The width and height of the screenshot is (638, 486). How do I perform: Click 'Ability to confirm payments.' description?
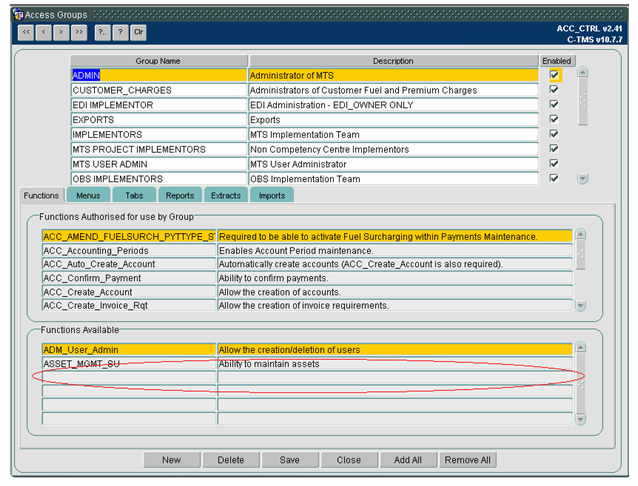click(395, 278)
